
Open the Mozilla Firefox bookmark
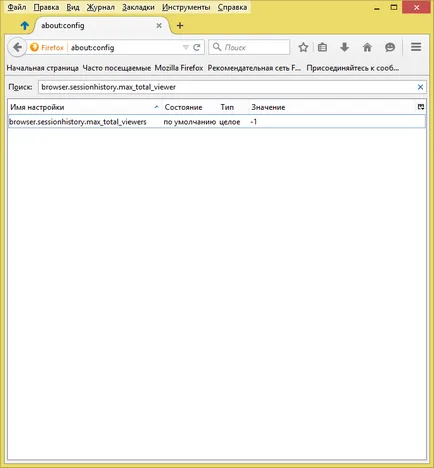point(179,68)
